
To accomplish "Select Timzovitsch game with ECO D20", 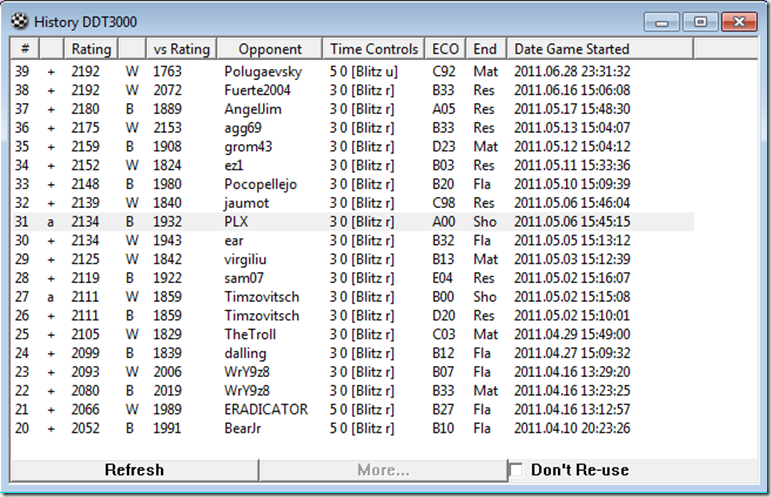I will (x=353, y=315).
